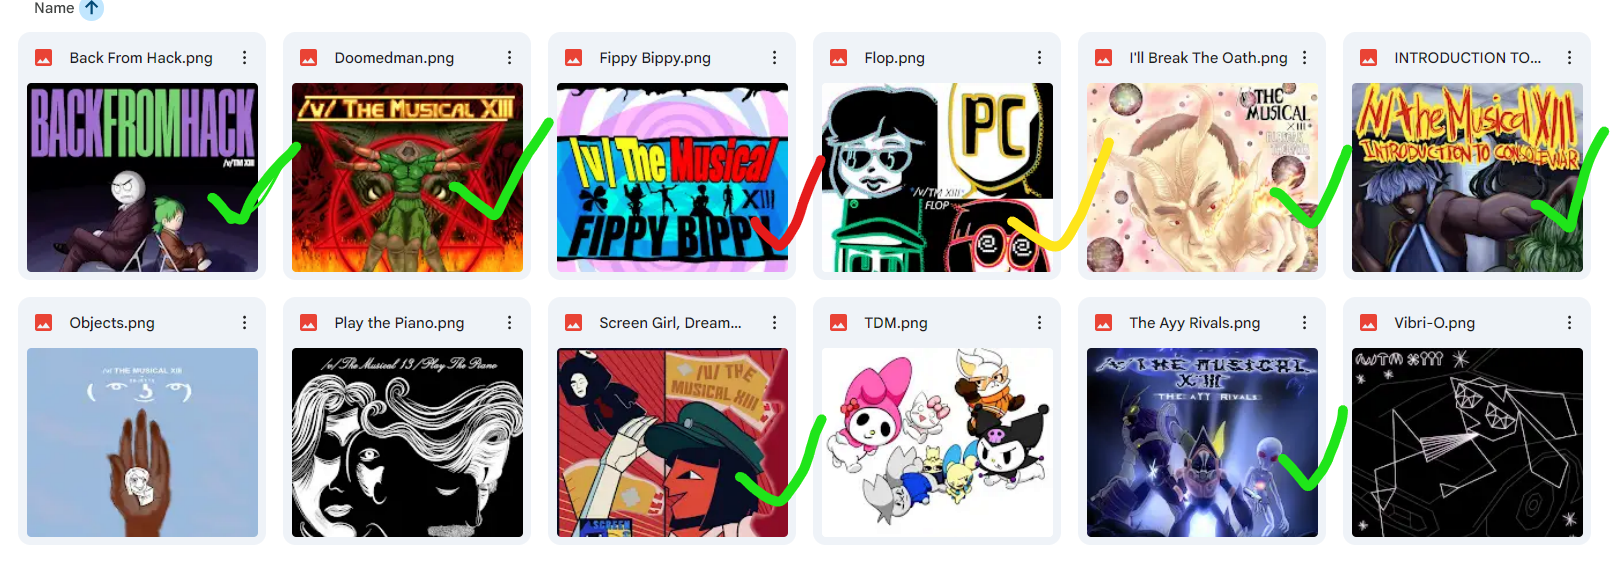1610x582 pixels.
Task: Toggle sort direction arrow next to Name
Action: (x=91, y=9)
